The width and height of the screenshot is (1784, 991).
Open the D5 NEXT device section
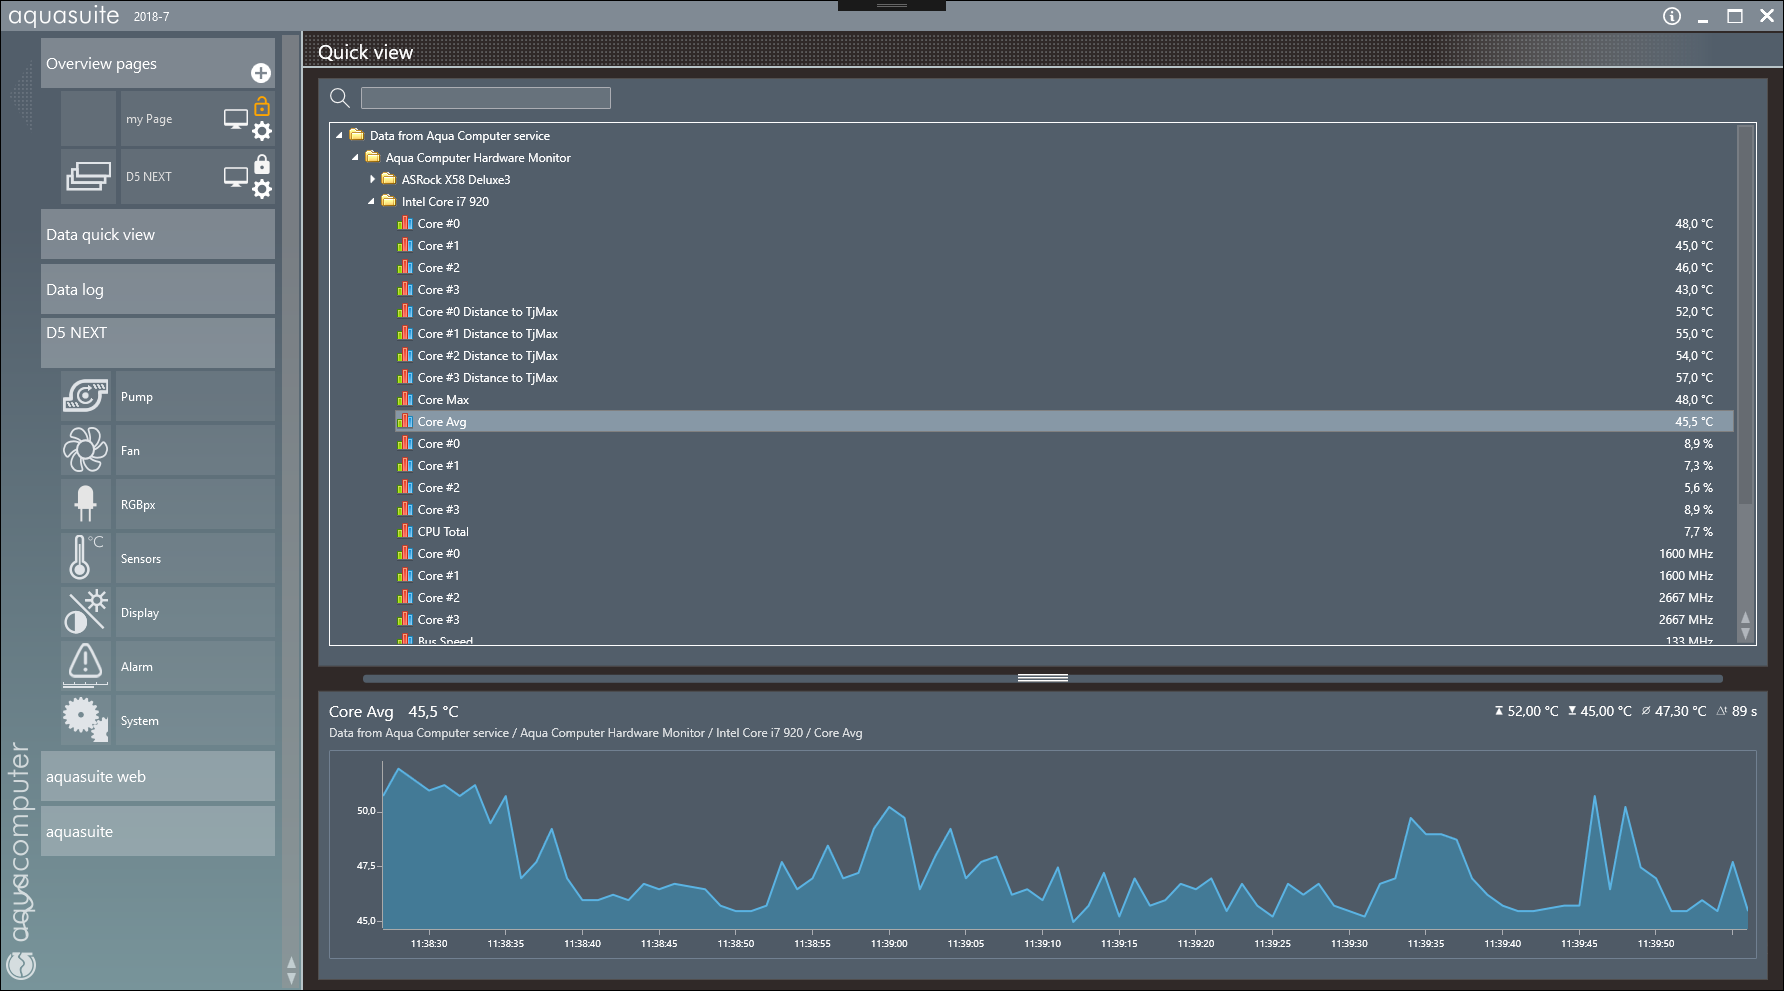pyautogui.click(x=158, y=343)
